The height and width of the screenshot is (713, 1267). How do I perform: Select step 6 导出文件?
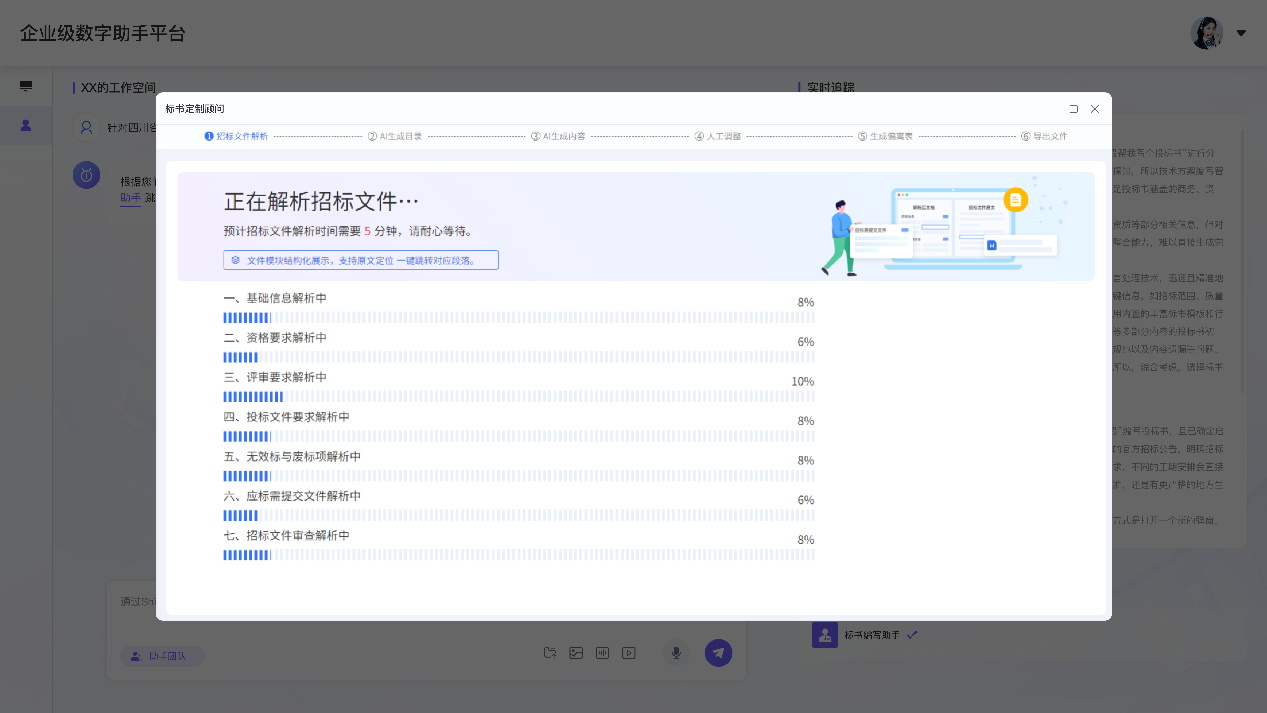coord(1044,136)
